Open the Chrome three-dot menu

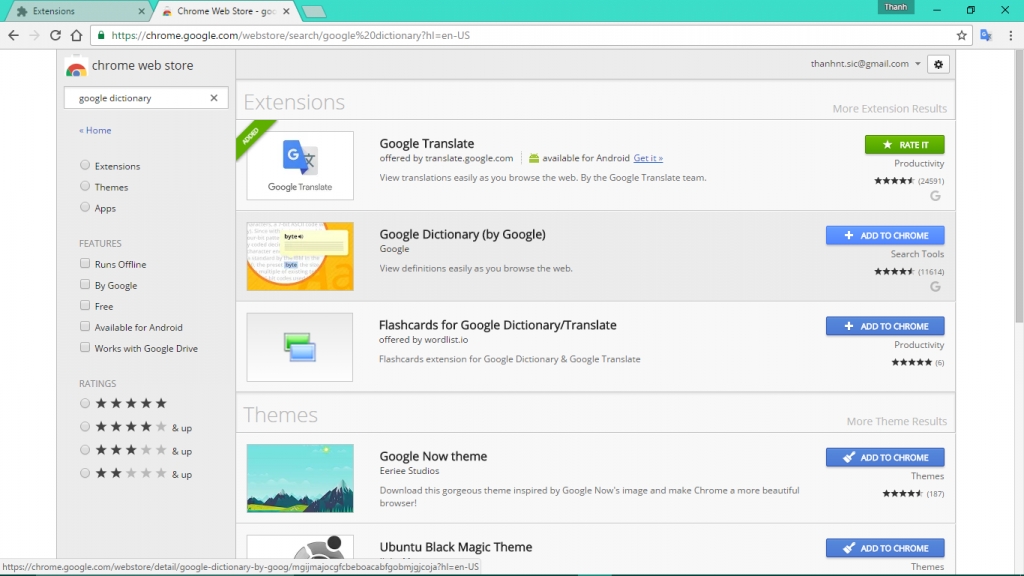[x=1010, y=35]
